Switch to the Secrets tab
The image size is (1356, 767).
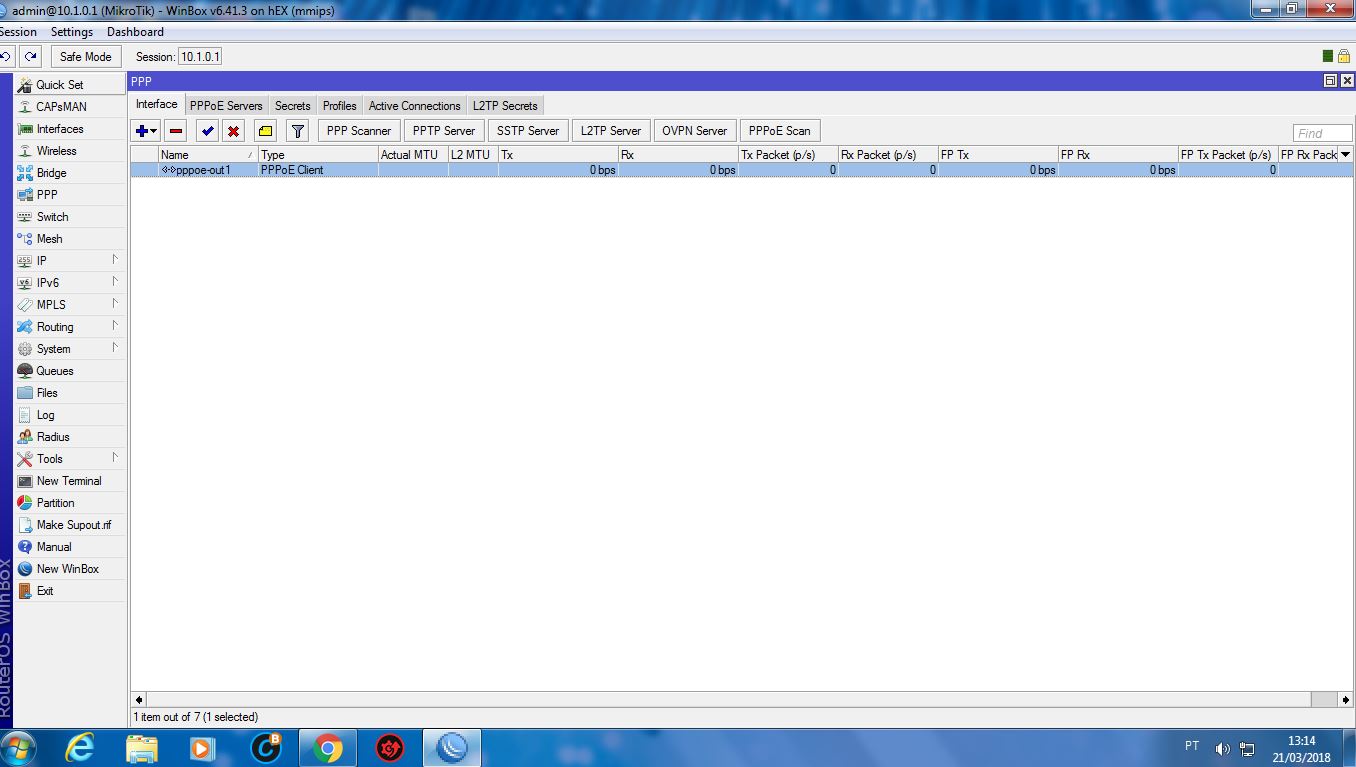pos(293,106)
